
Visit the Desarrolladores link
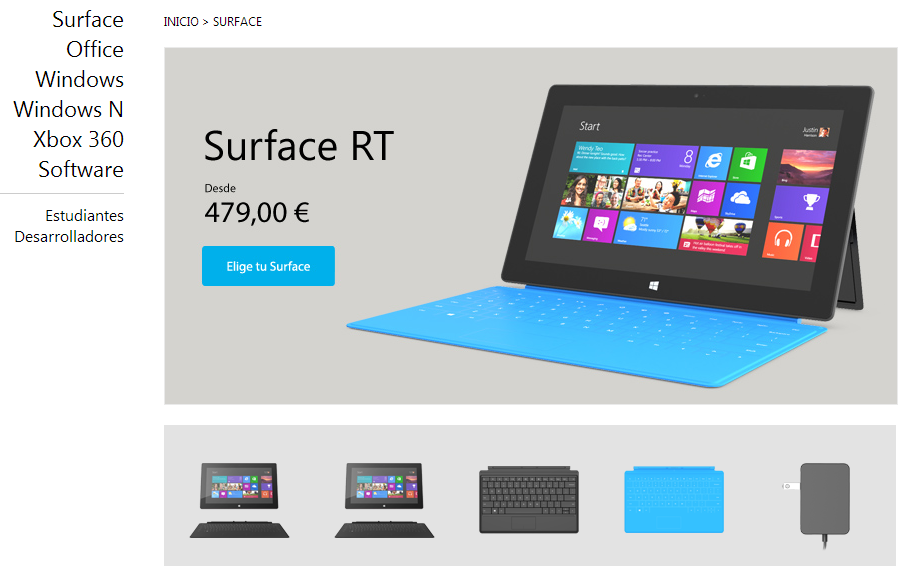point(69,237)
